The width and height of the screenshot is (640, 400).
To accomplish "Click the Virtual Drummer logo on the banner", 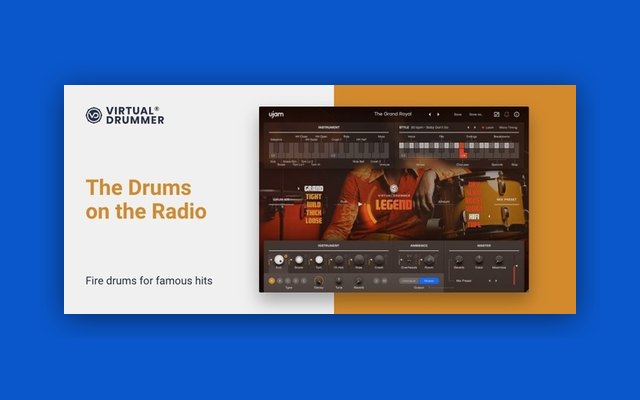I will click(125, 116).
